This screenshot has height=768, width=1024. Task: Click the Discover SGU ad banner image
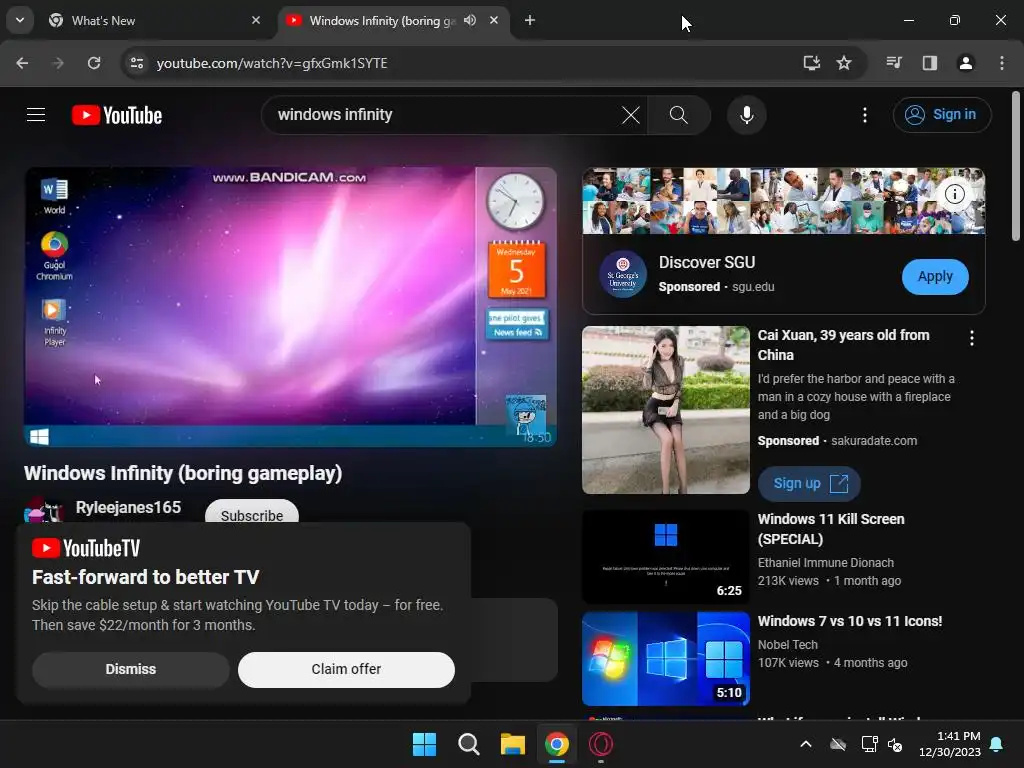(783, 200)
